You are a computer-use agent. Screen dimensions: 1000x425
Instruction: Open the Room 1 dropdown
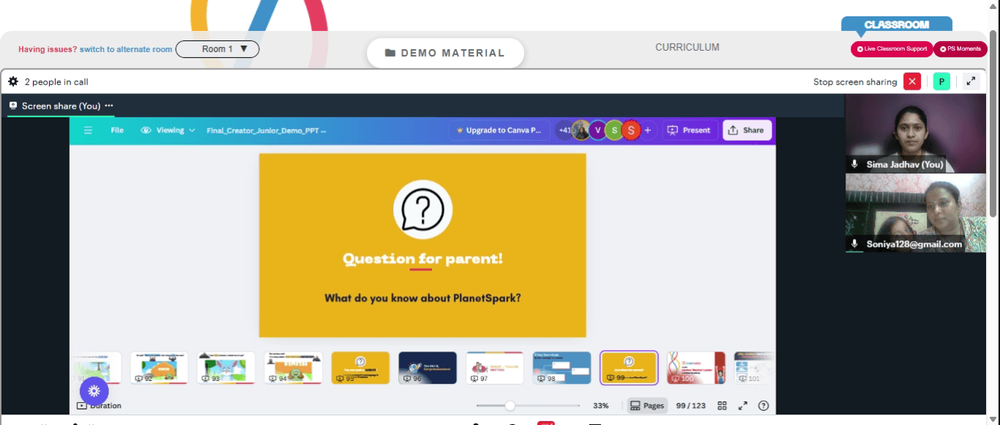coord(217,49)
